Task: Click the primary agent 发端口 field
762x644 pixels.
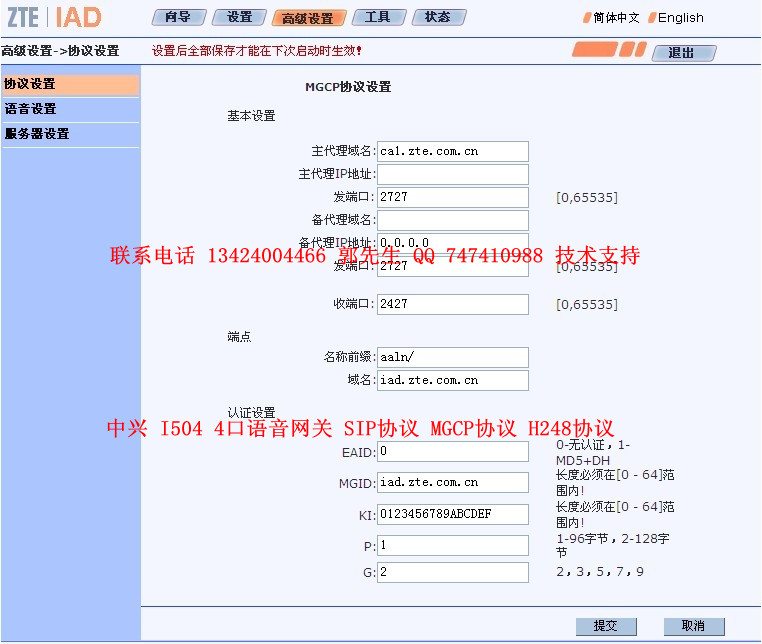Action: click(453, 197)
